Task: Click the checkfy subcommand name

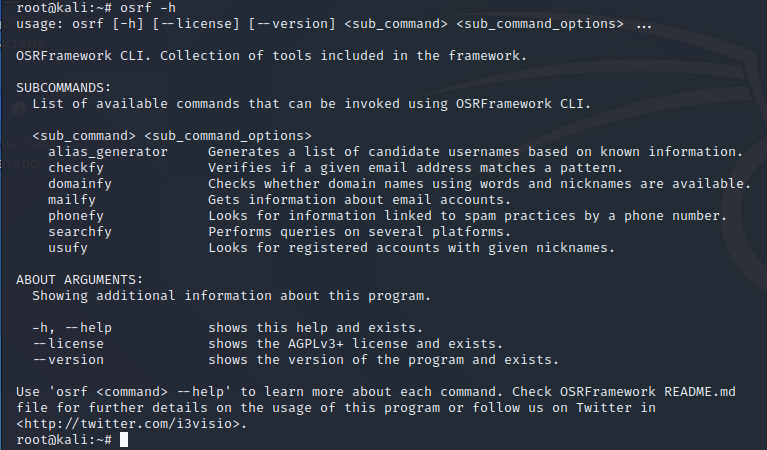Action: [x=76, y=168]
